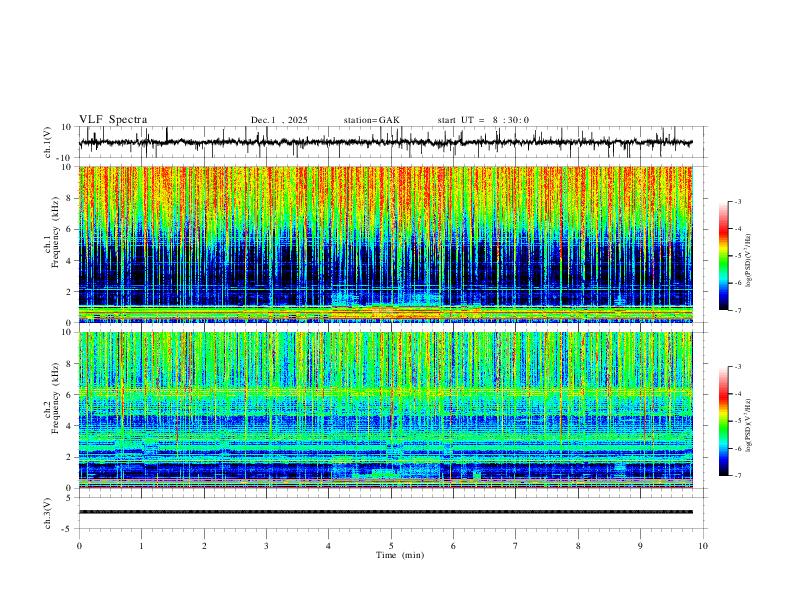Click the "1" tick on the time axis
Screen dimensions: 792x612
141,546
